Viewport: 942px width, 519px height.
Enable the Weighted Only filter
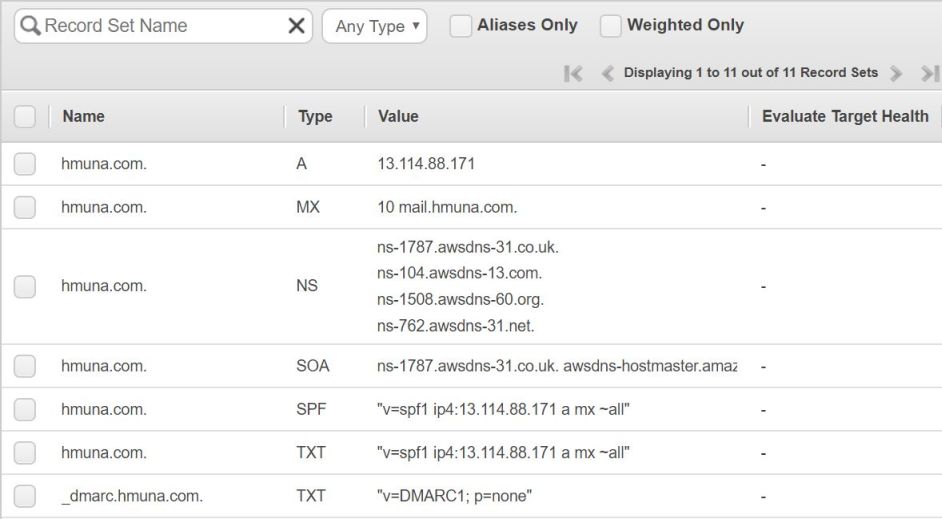click(610, 26)
